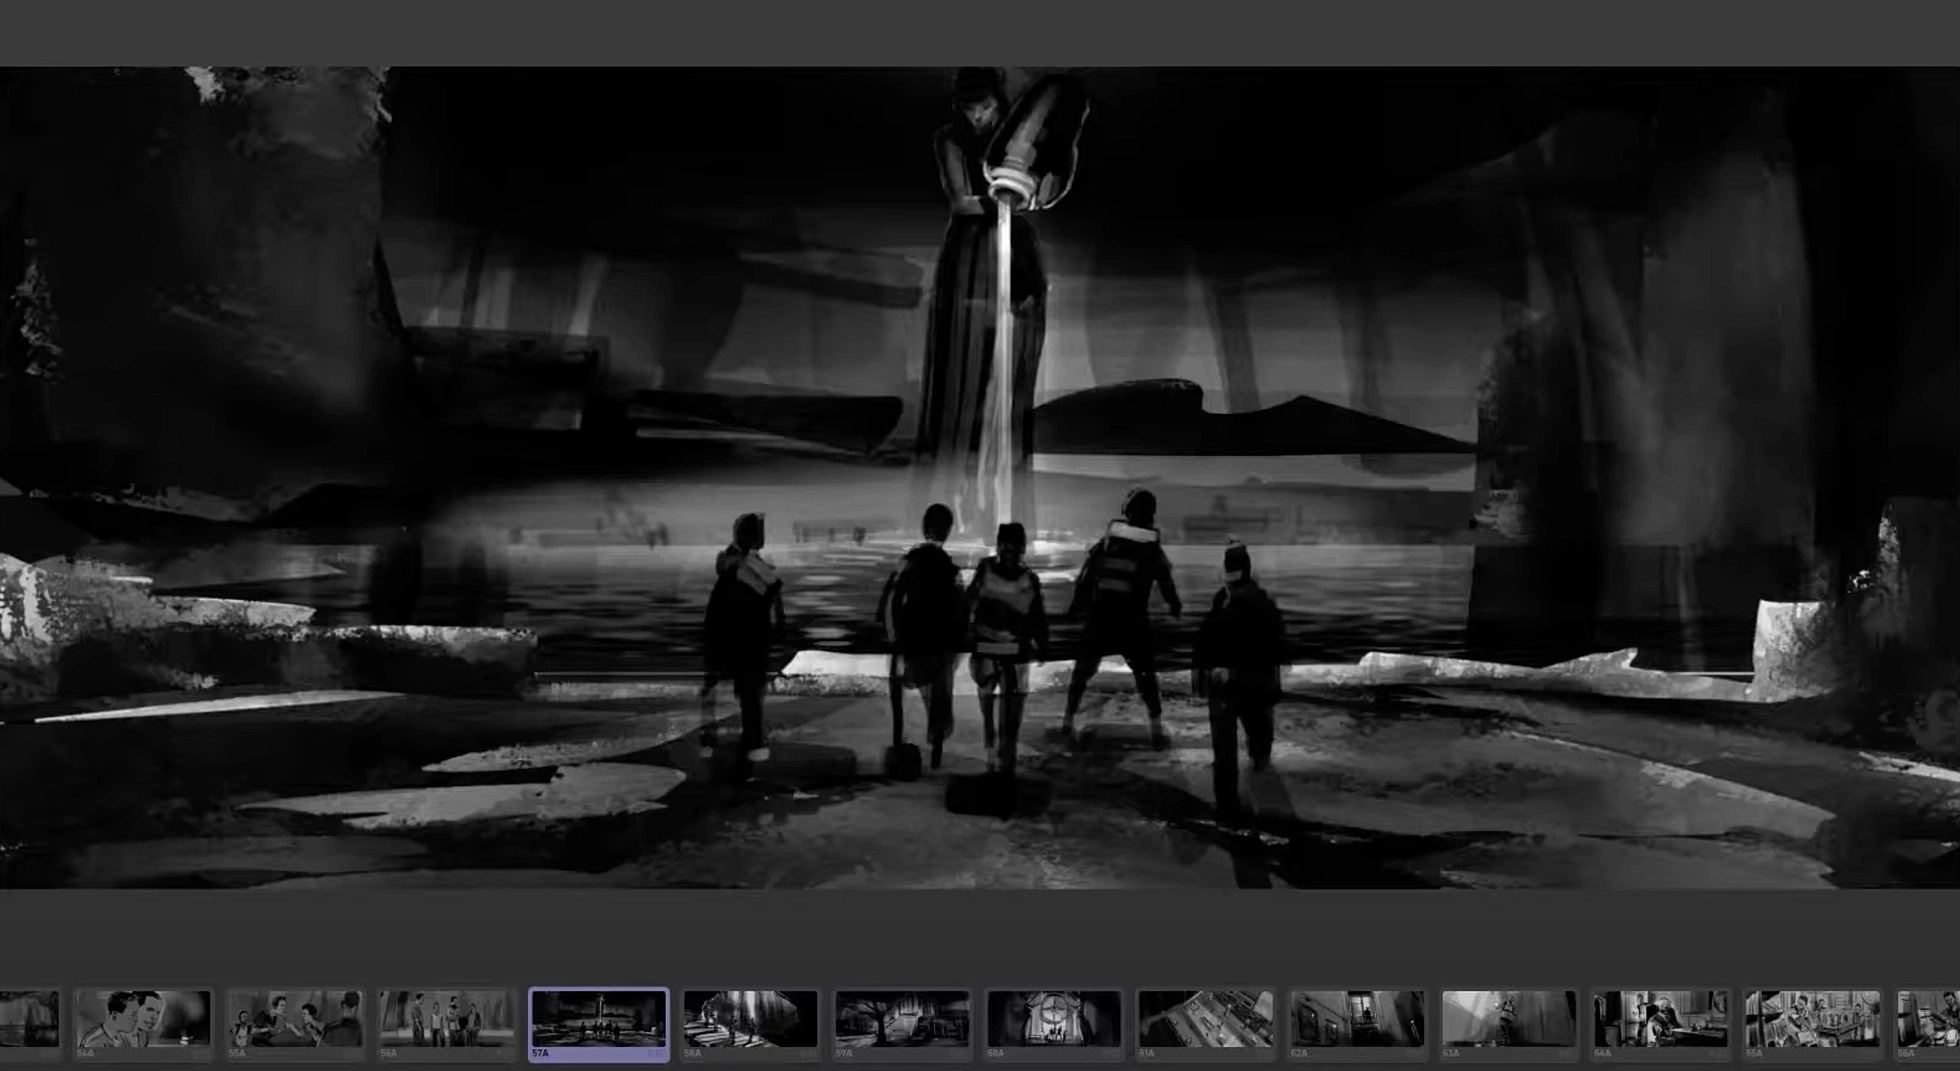Screen dimensions: 1960x1071
Task: Select storyboard thumbnail 55A
Action: tap(295, 1024)
